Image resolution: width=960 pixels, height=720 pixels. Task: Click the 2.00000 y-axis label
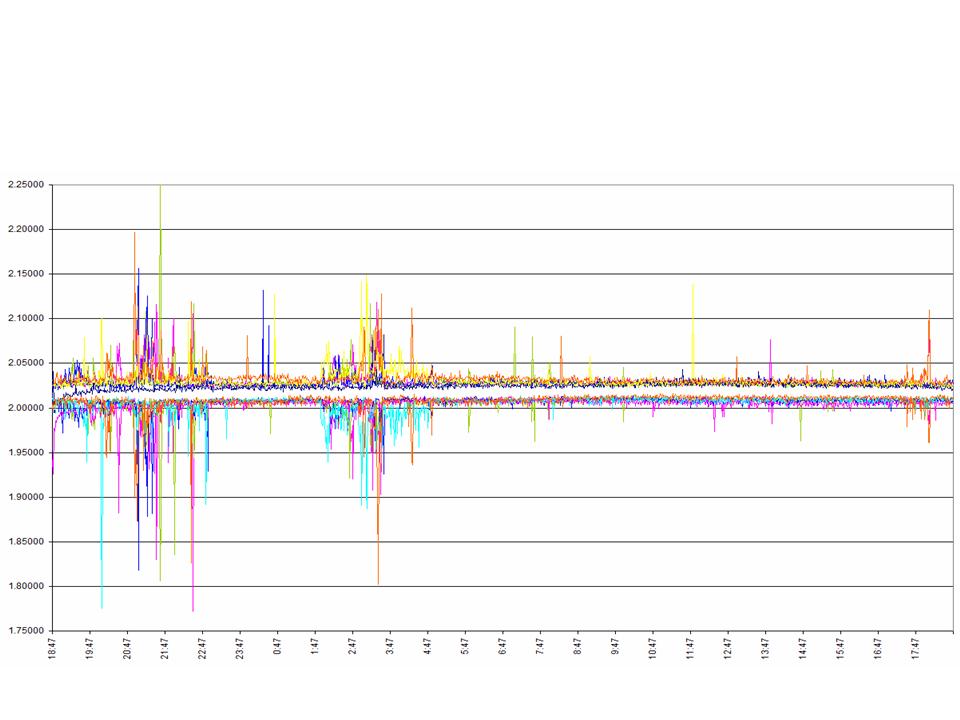(x=26, y=408)
